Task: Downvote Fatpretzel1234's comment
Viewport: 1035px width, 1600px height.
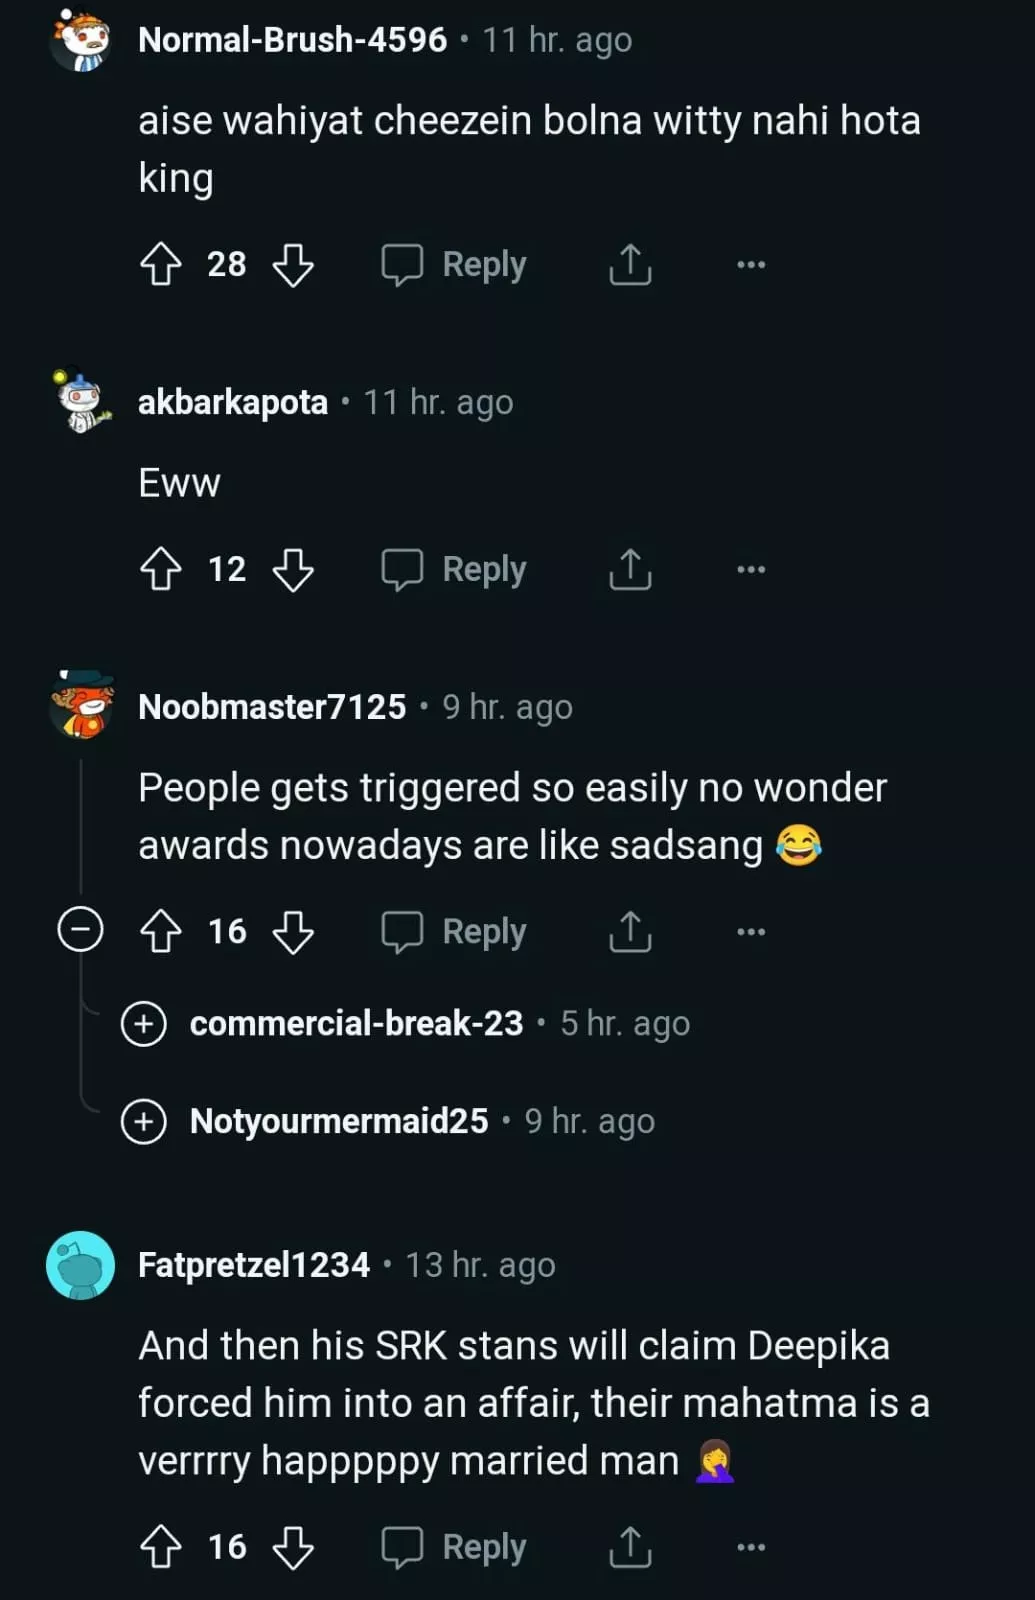Action: (x=293, y=1547)
